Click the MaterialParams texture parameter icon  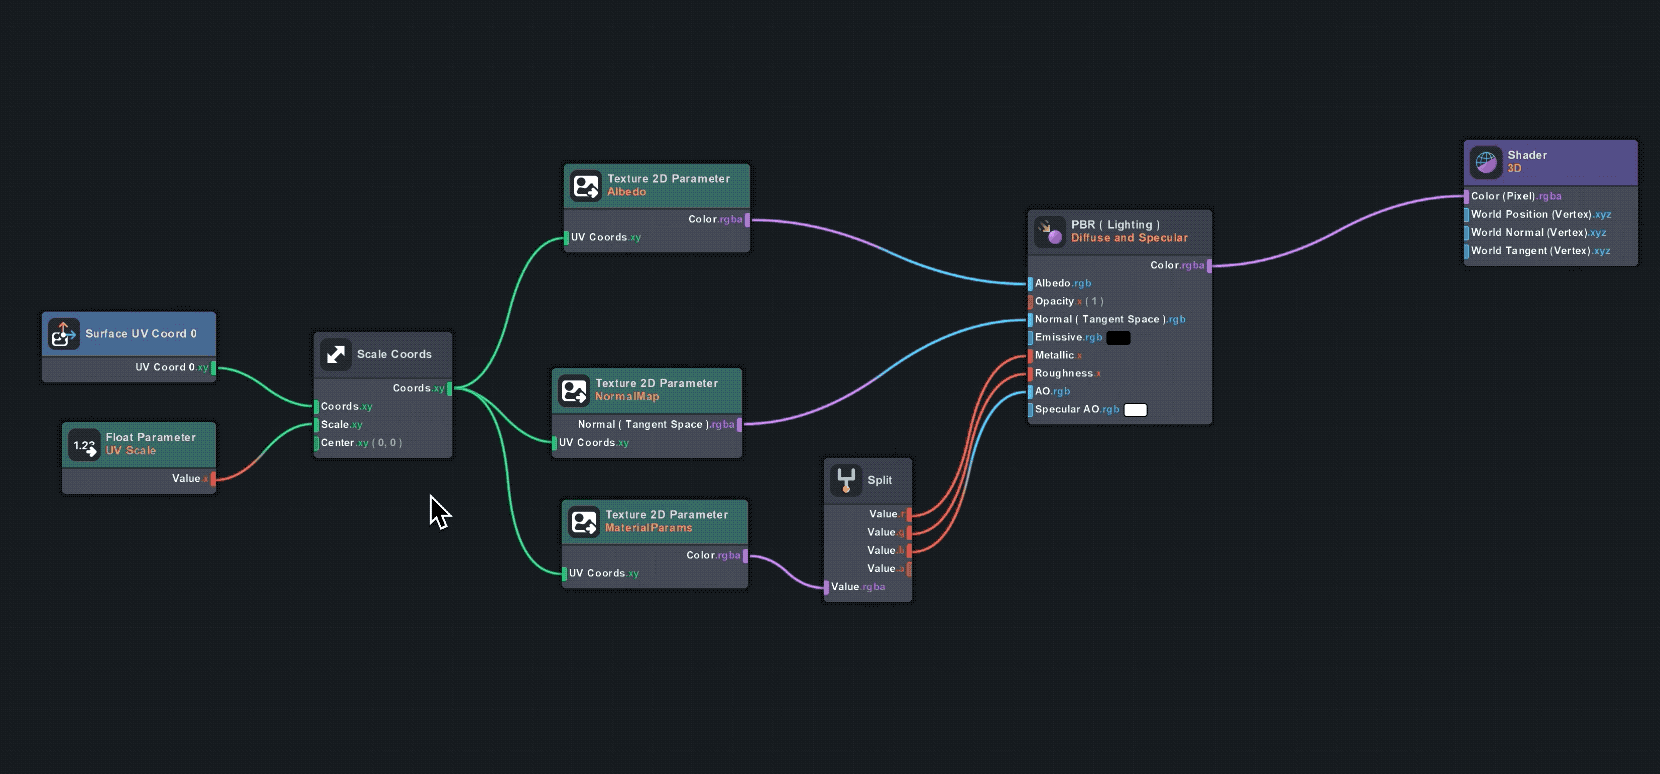[x=584, y=522]
